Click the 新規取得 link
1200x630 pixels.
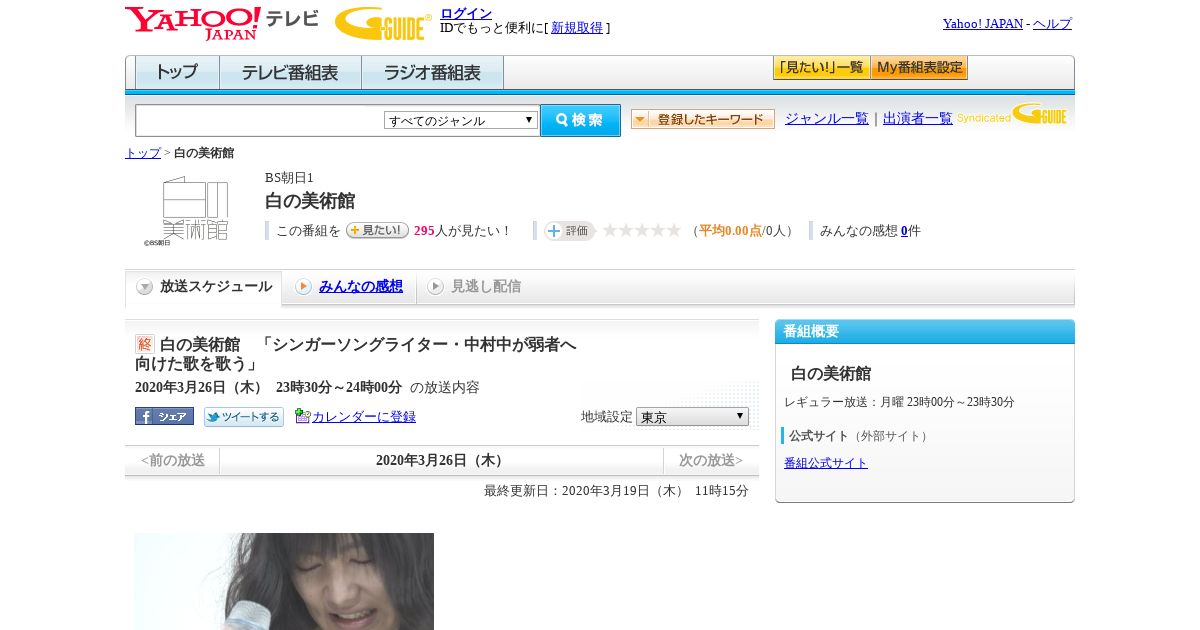[x=577, y=28]
